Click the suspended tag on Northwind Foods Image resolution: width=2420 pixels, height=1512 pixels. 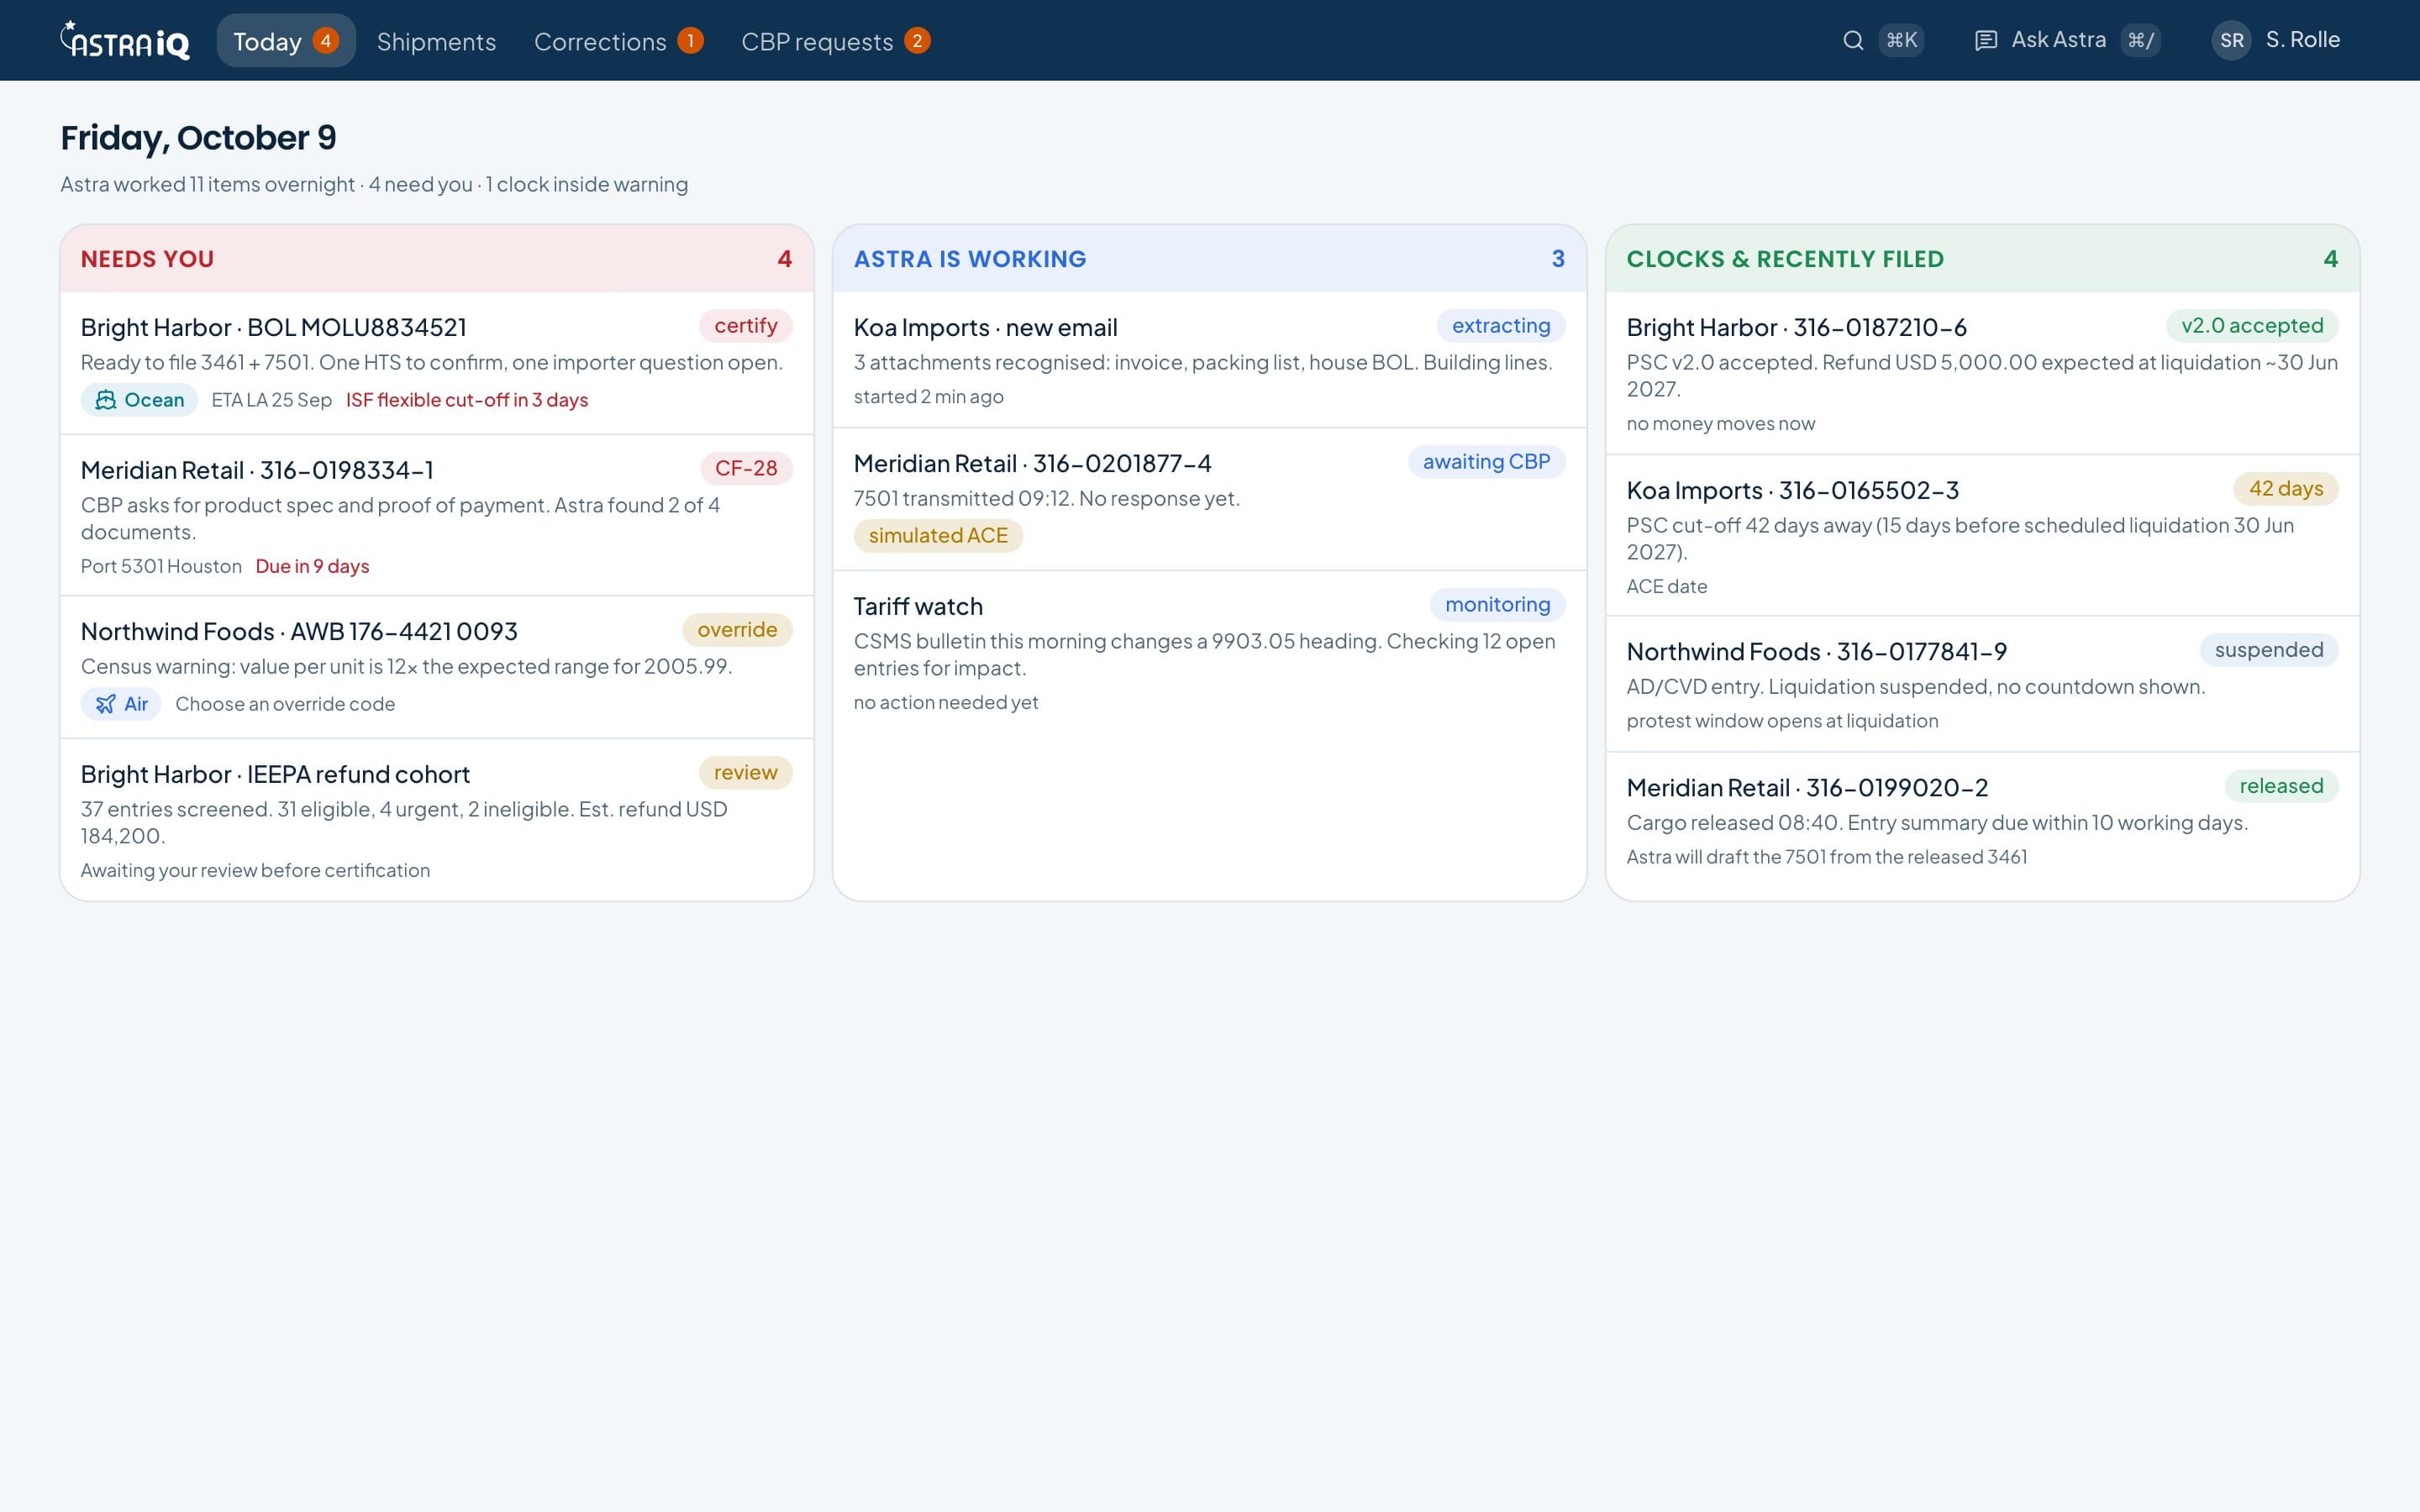[x=2268, y=650]
